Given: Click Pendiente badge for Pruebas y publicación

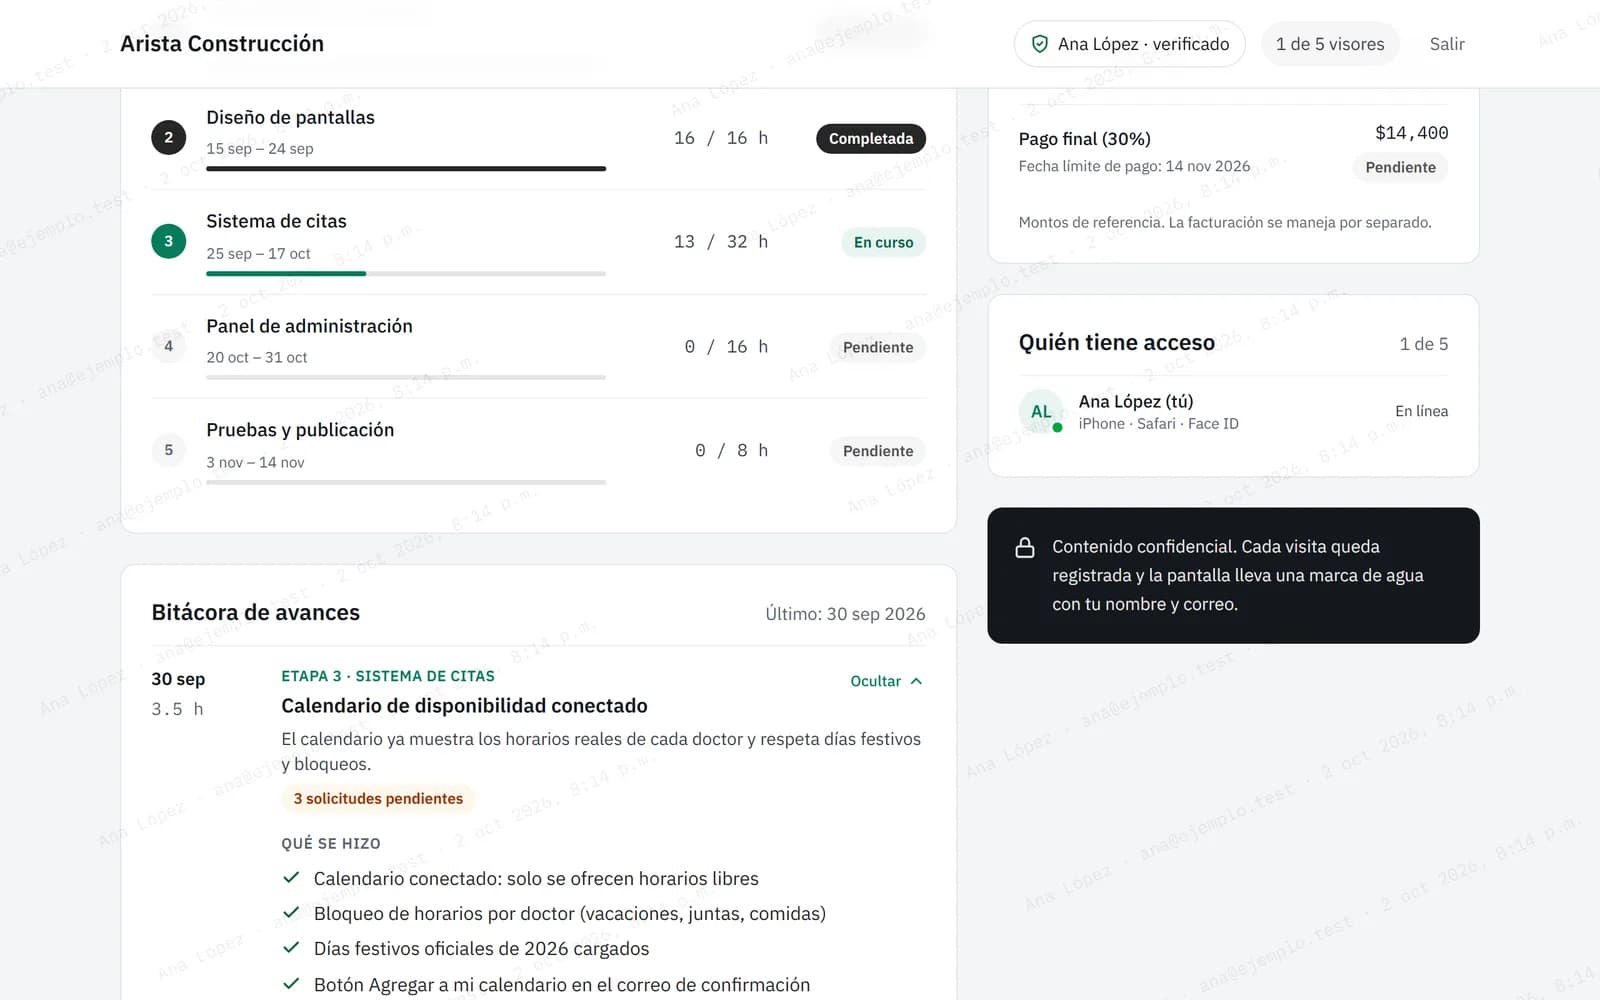Looking at the screenshot, I should [x=878, y=451].
